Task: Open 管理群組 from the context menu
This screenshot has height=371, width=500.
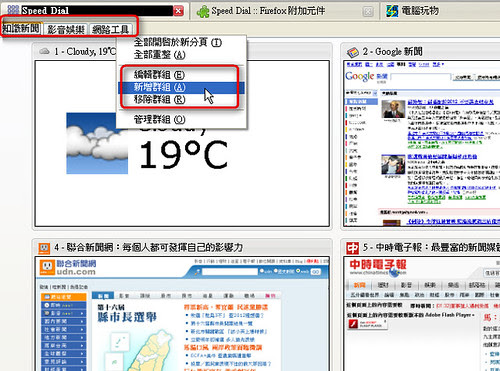Action: click(x=159, y=119)
